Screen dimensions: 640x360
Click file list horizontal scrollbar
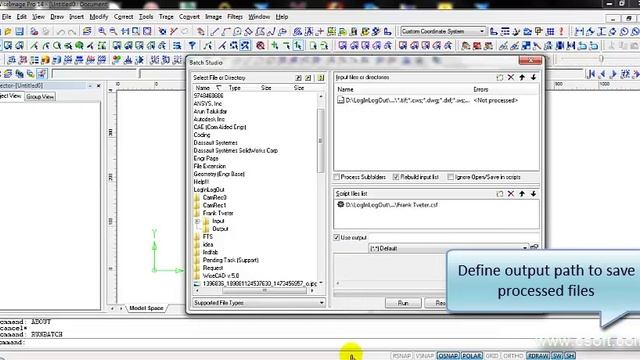(264, 291)
